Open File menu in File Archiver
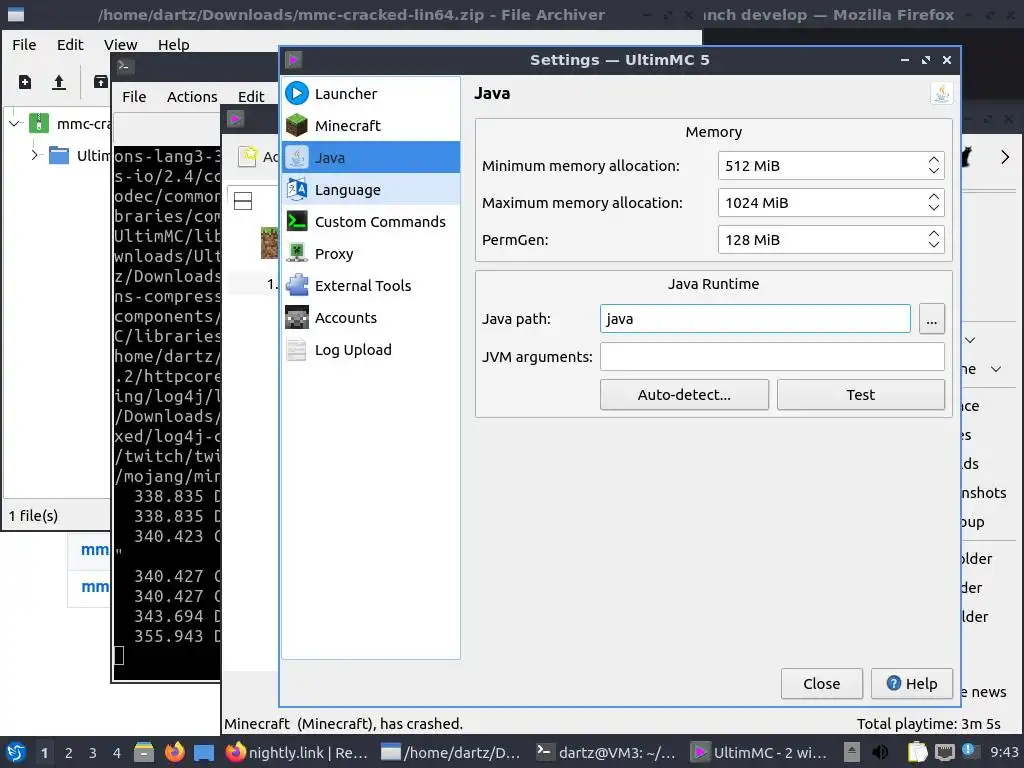The height and width of the screenshot is (768, 1024). tap(24, 44)
